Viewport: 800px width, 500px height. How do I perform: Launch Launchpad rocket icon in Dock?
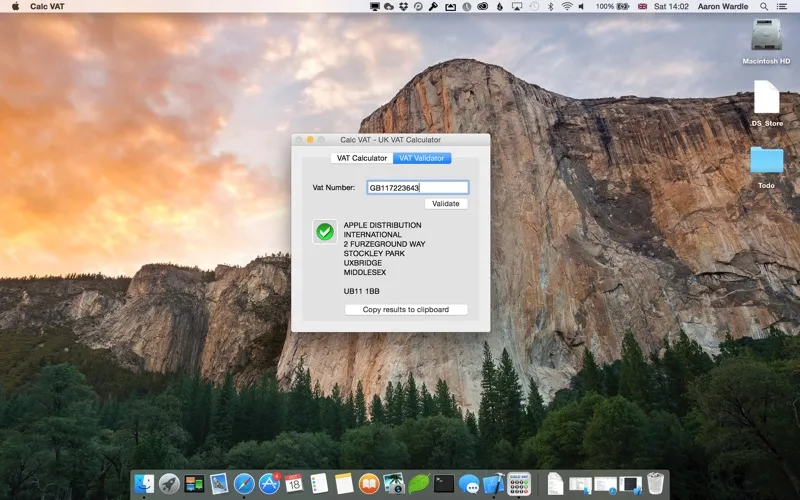[169, 483]
